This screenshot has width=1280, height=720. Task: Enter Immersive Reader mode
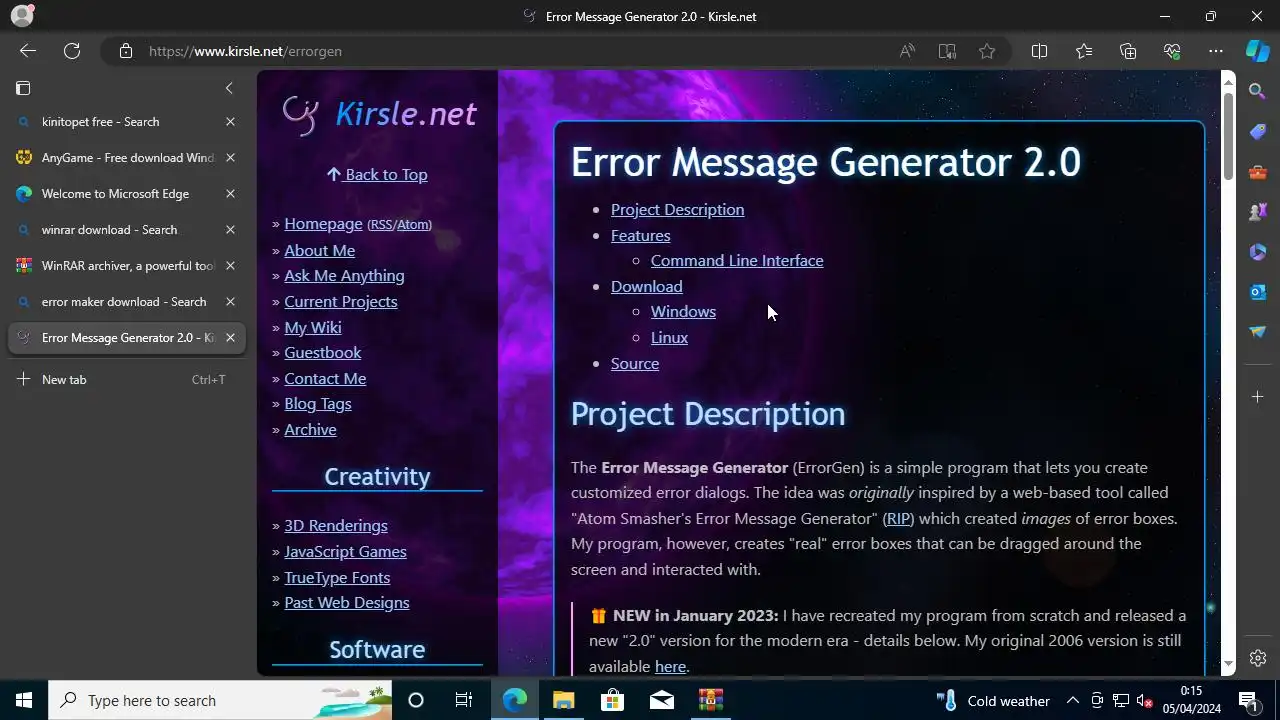947,51
